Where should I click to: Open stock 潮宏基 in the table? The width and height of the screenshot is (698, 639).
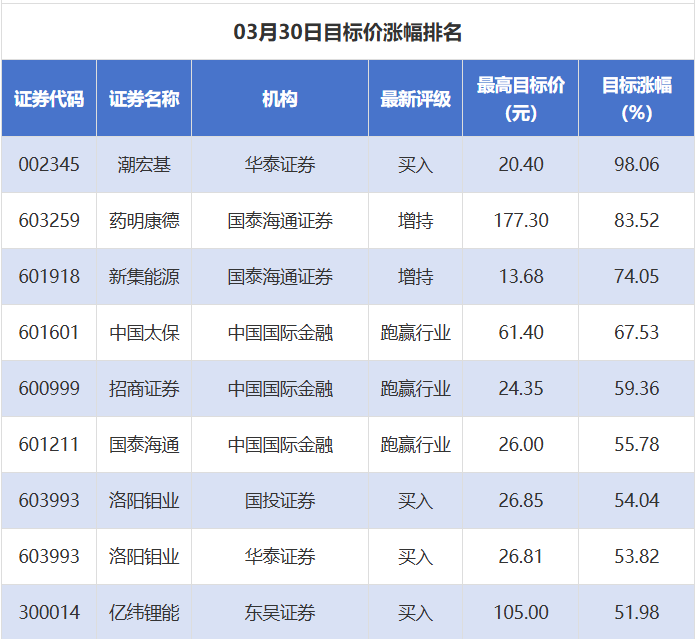tap(144, 164)
